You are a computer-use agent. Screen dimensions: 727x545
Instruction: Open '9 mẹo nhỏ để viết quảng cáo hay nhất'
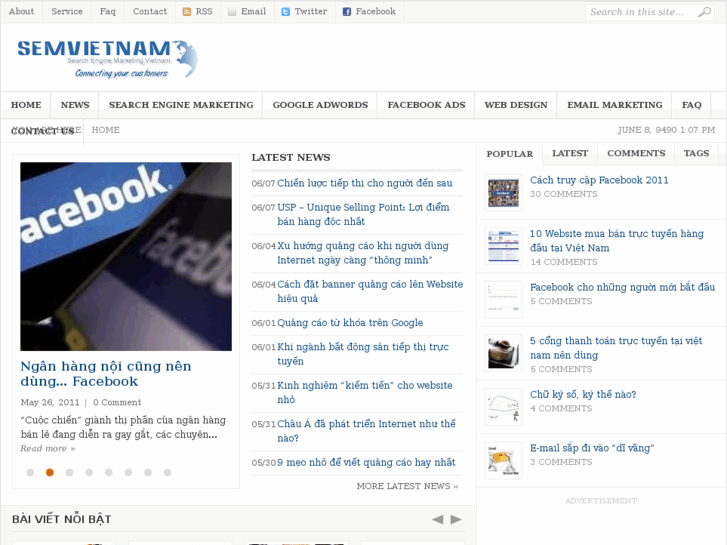(366, 462)
